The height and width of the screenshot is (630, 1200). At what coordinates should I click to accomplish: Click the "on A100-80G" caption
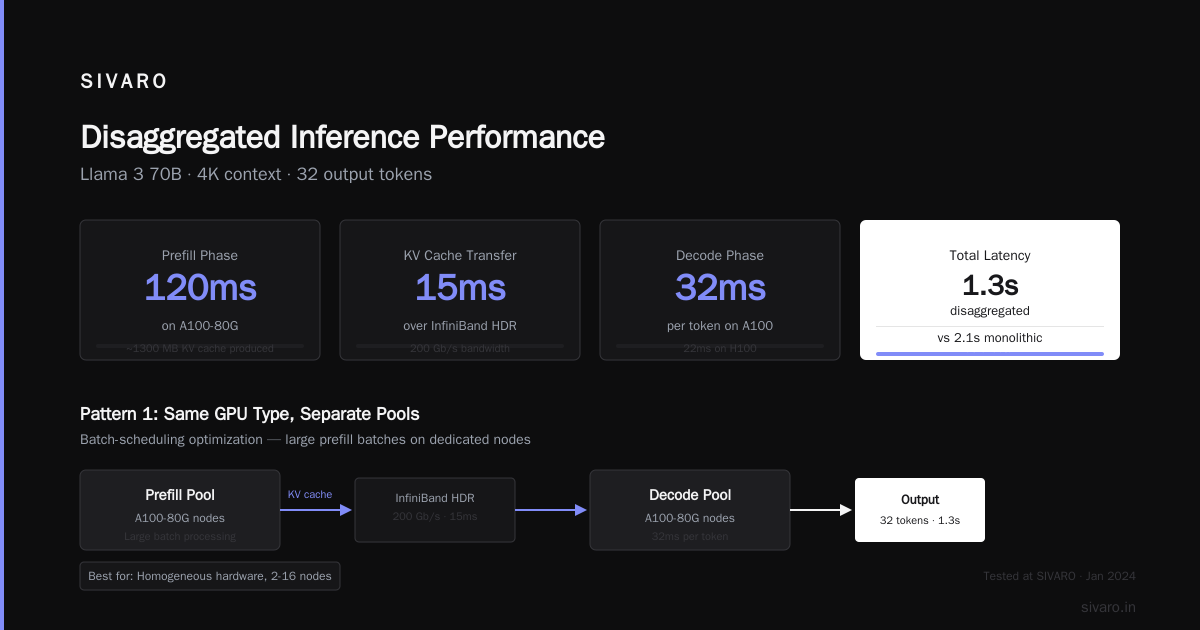tap(200, 326)
